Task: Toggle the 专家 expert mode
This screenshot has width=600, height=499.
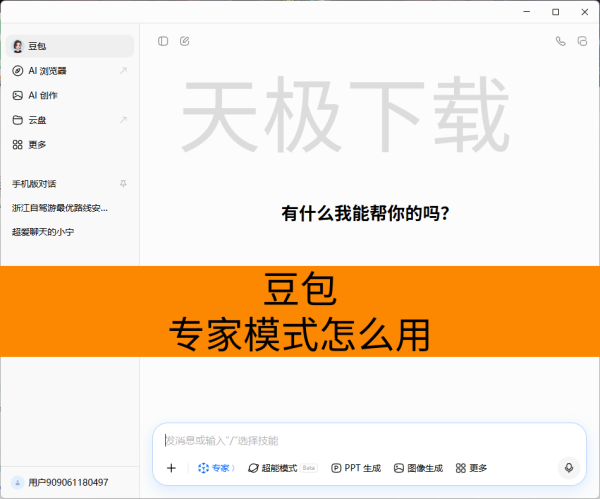Action: tap(215, 467)
